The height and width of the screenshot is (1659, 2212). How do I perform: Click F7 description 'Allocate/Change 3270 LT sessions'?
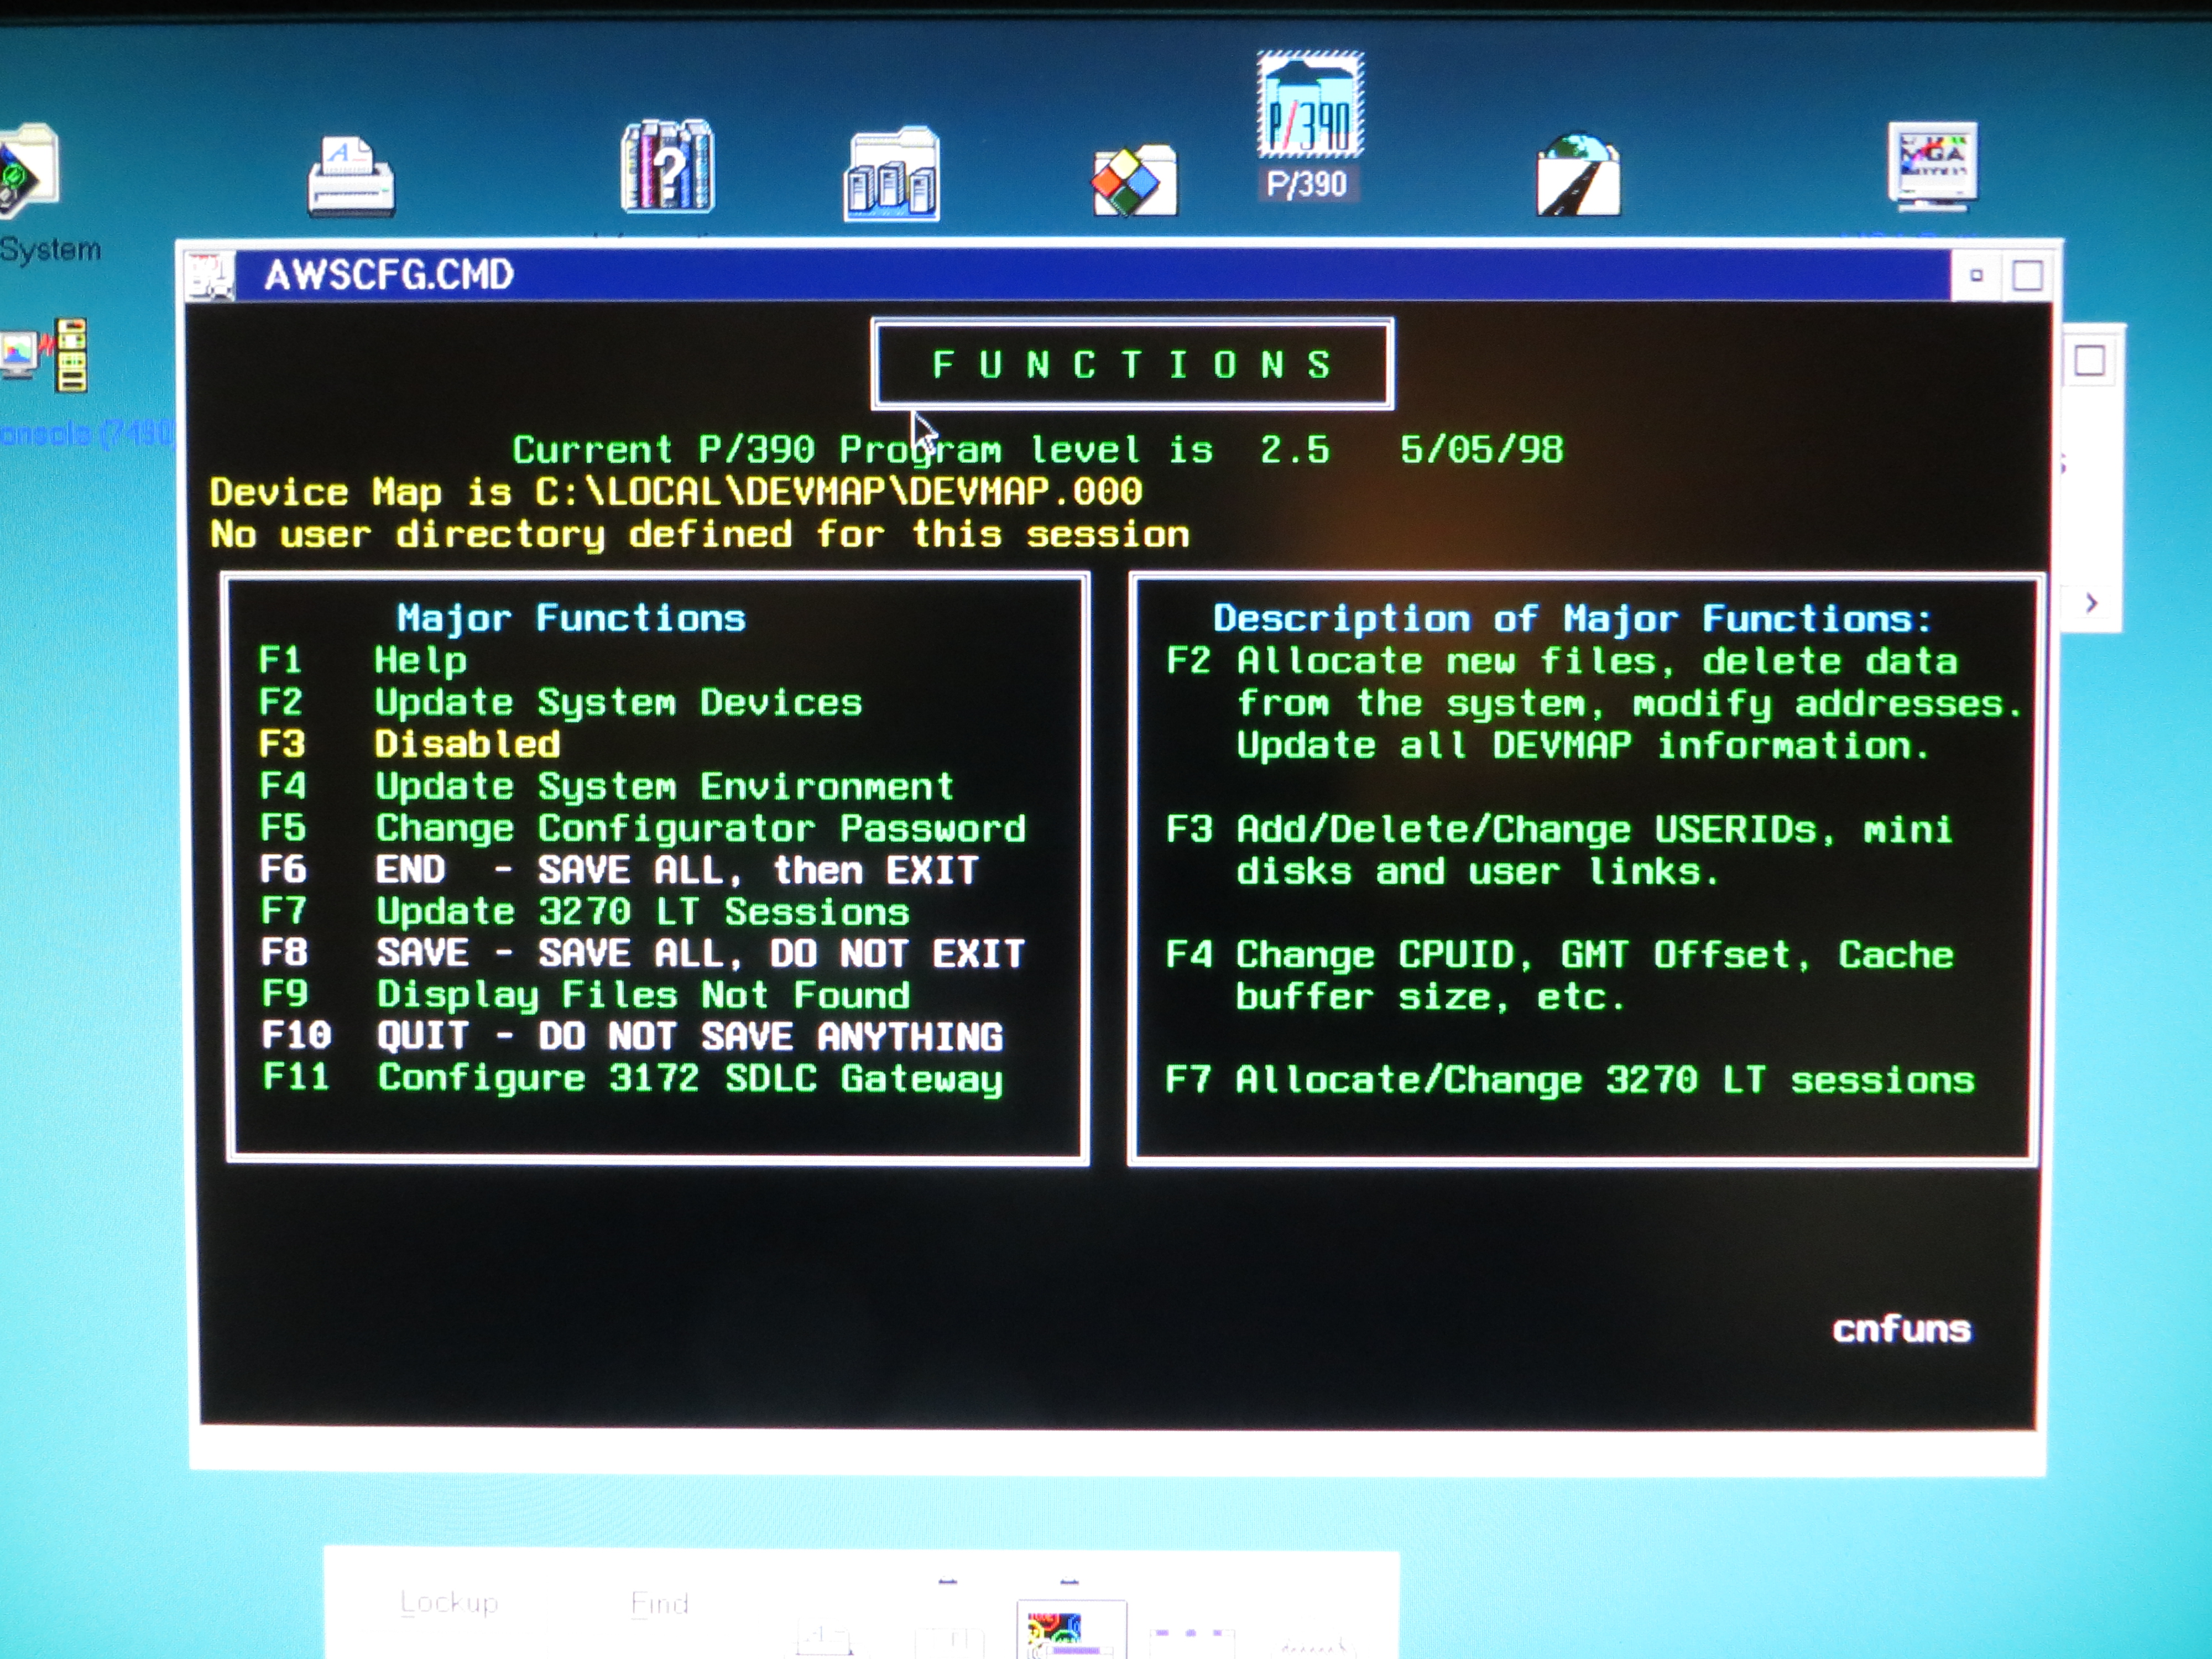(x=1605, y=1080)
